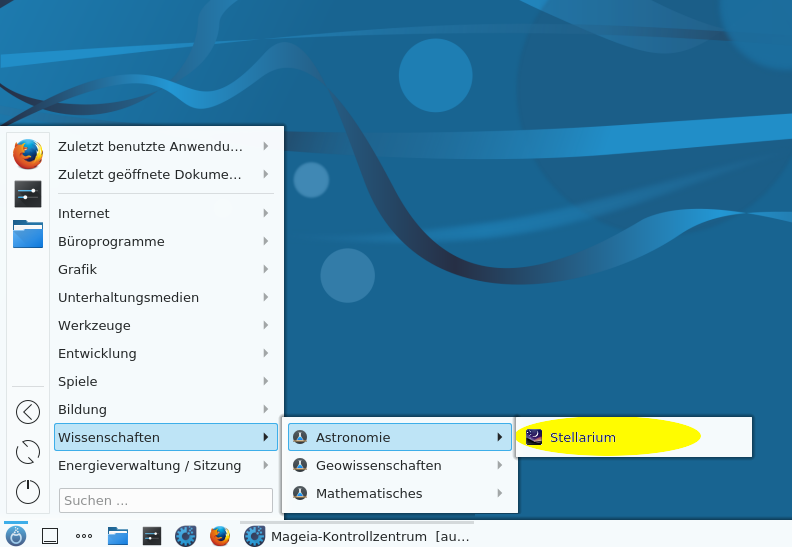This screenshot has height=547, width=792.
Task: Open file manager folder icon in menu sidebar
Action: click(28, 234)
